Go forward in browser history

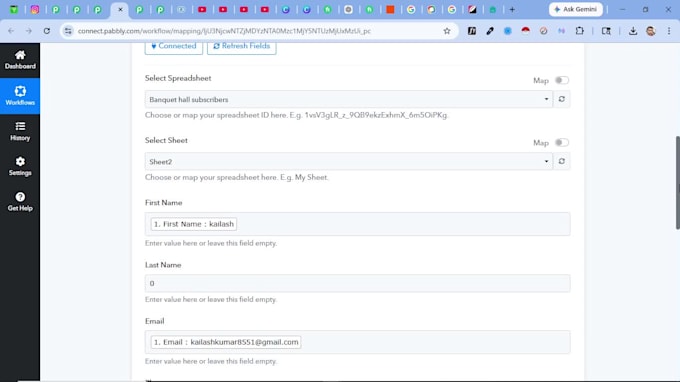coord(29,31)
